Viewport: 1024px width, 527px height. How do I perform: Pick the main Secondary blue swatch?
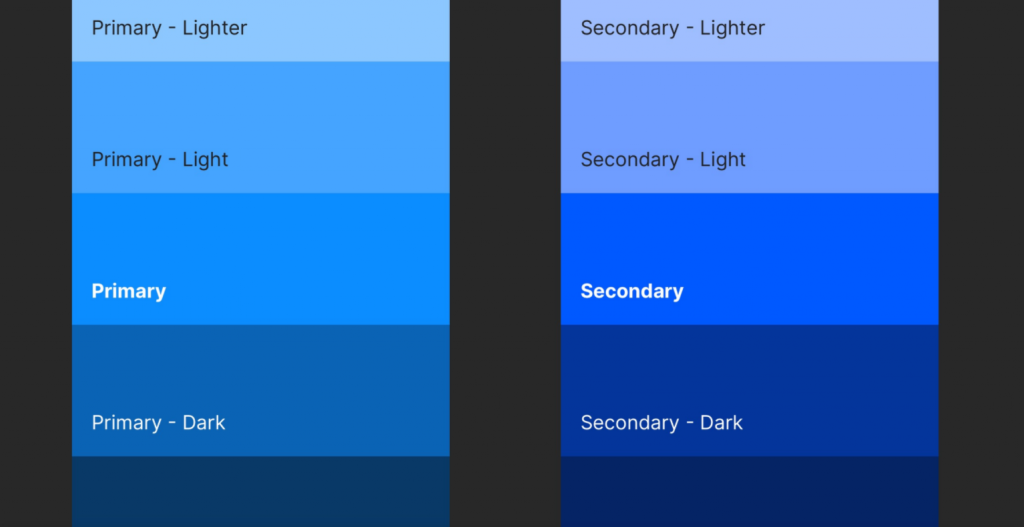pyautogui.click(x=749, y=259)
